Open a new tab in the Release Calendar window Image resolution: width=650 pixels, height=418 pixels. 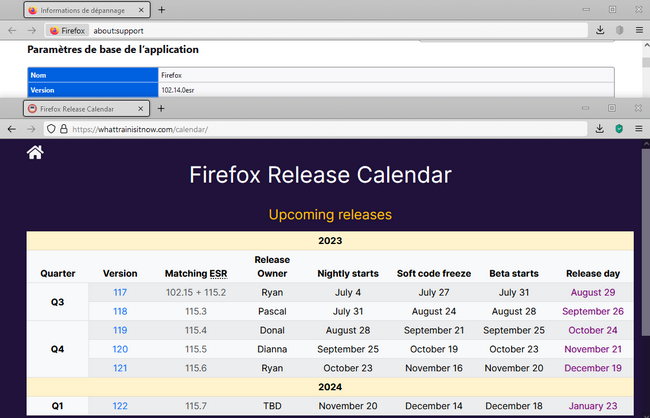pos(161,108)
